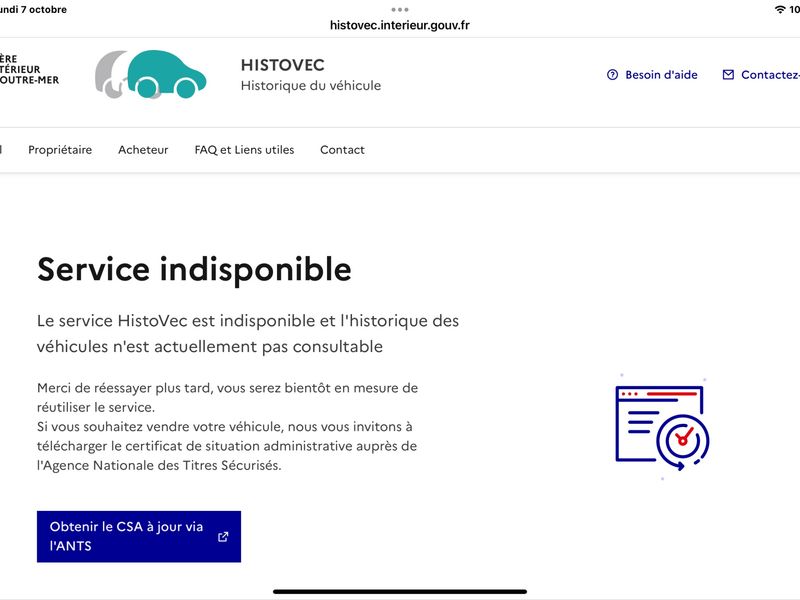Click the OUTRE-MER ministry logo text

point(30,80)
